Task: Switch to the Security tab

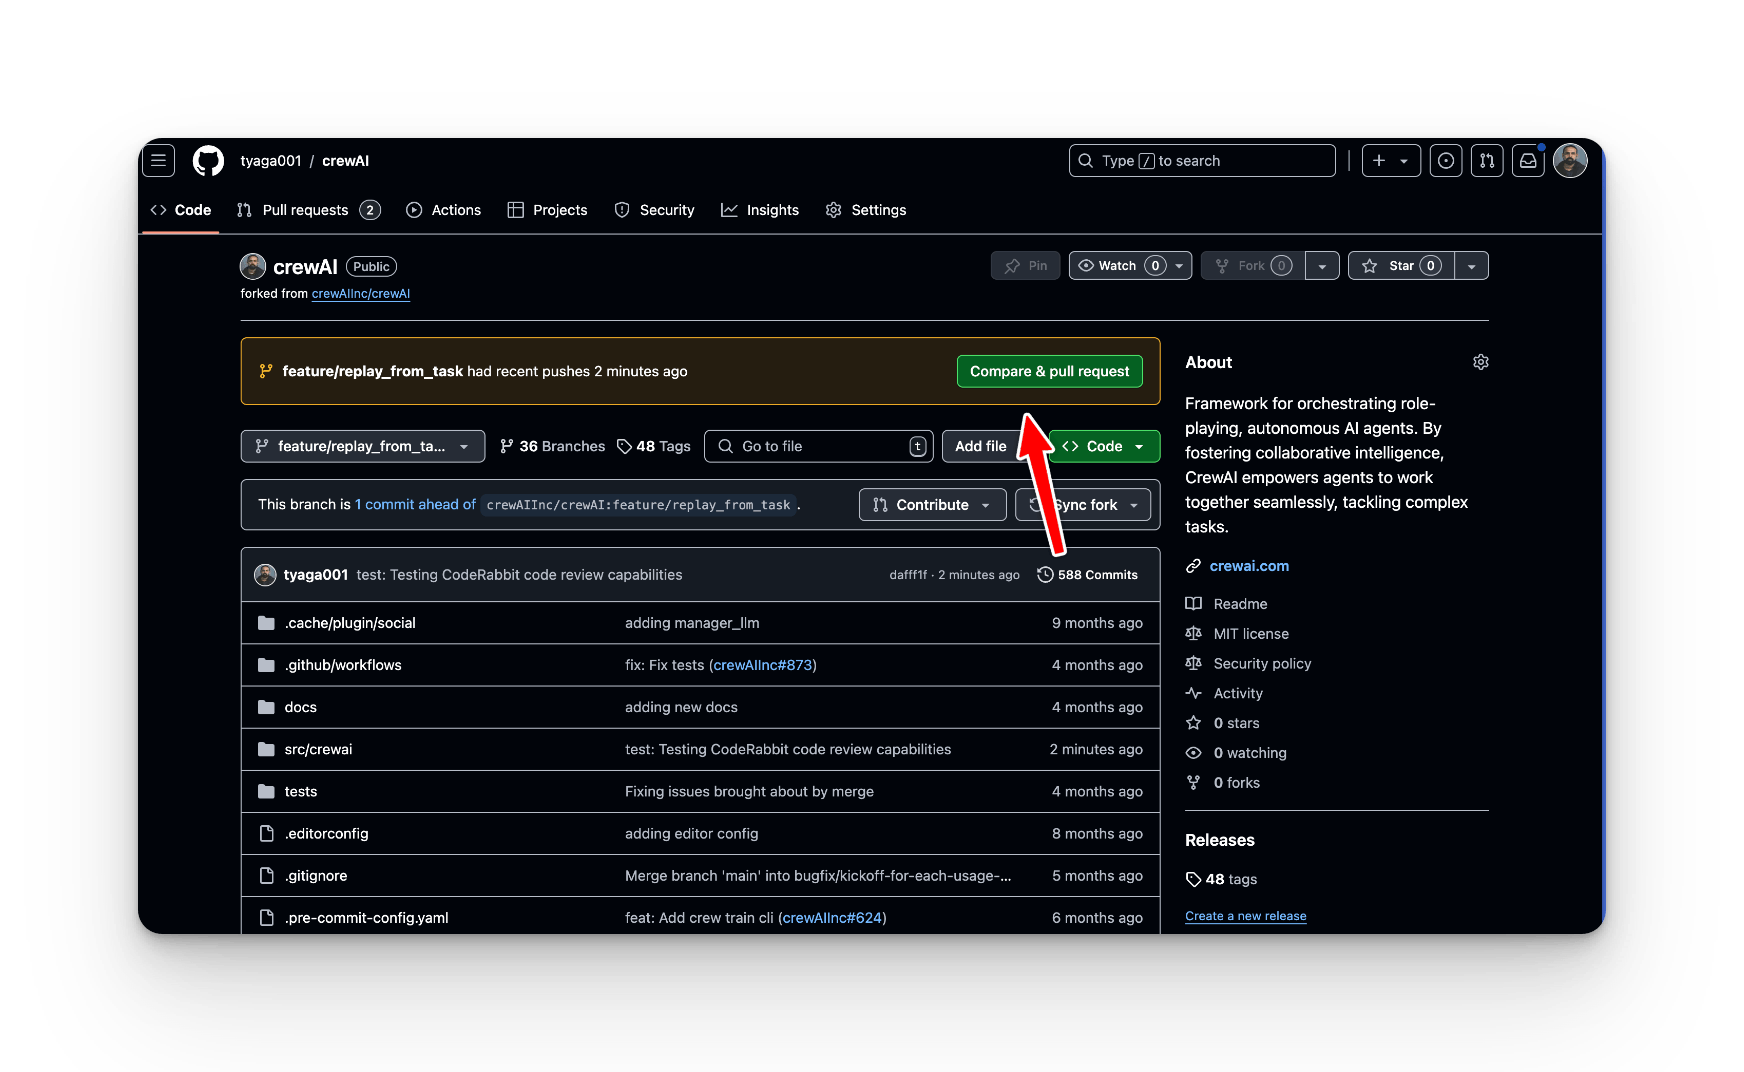Action: click(654, 210)
